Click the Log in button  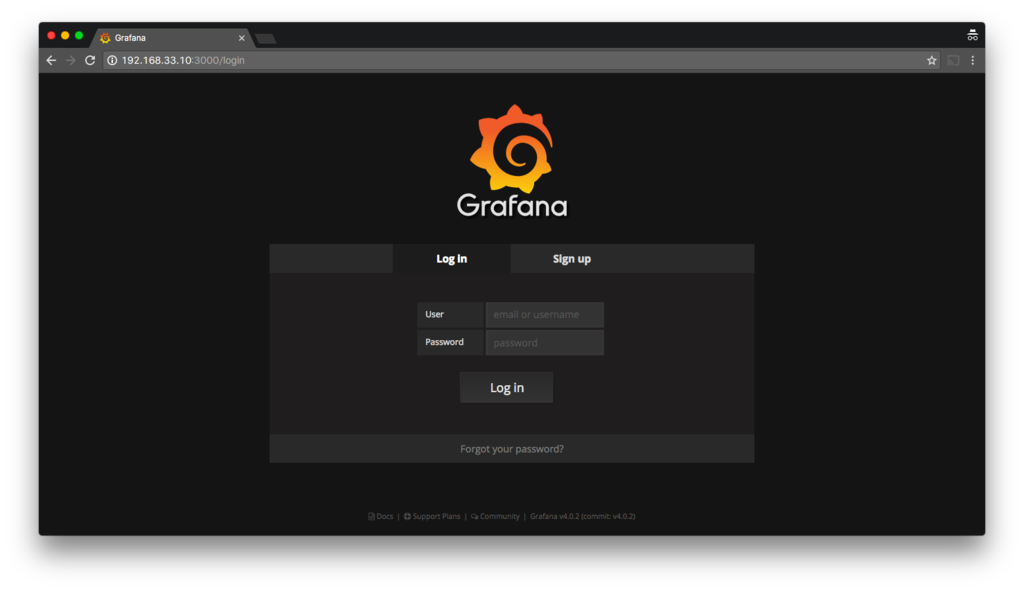[506, 387]
